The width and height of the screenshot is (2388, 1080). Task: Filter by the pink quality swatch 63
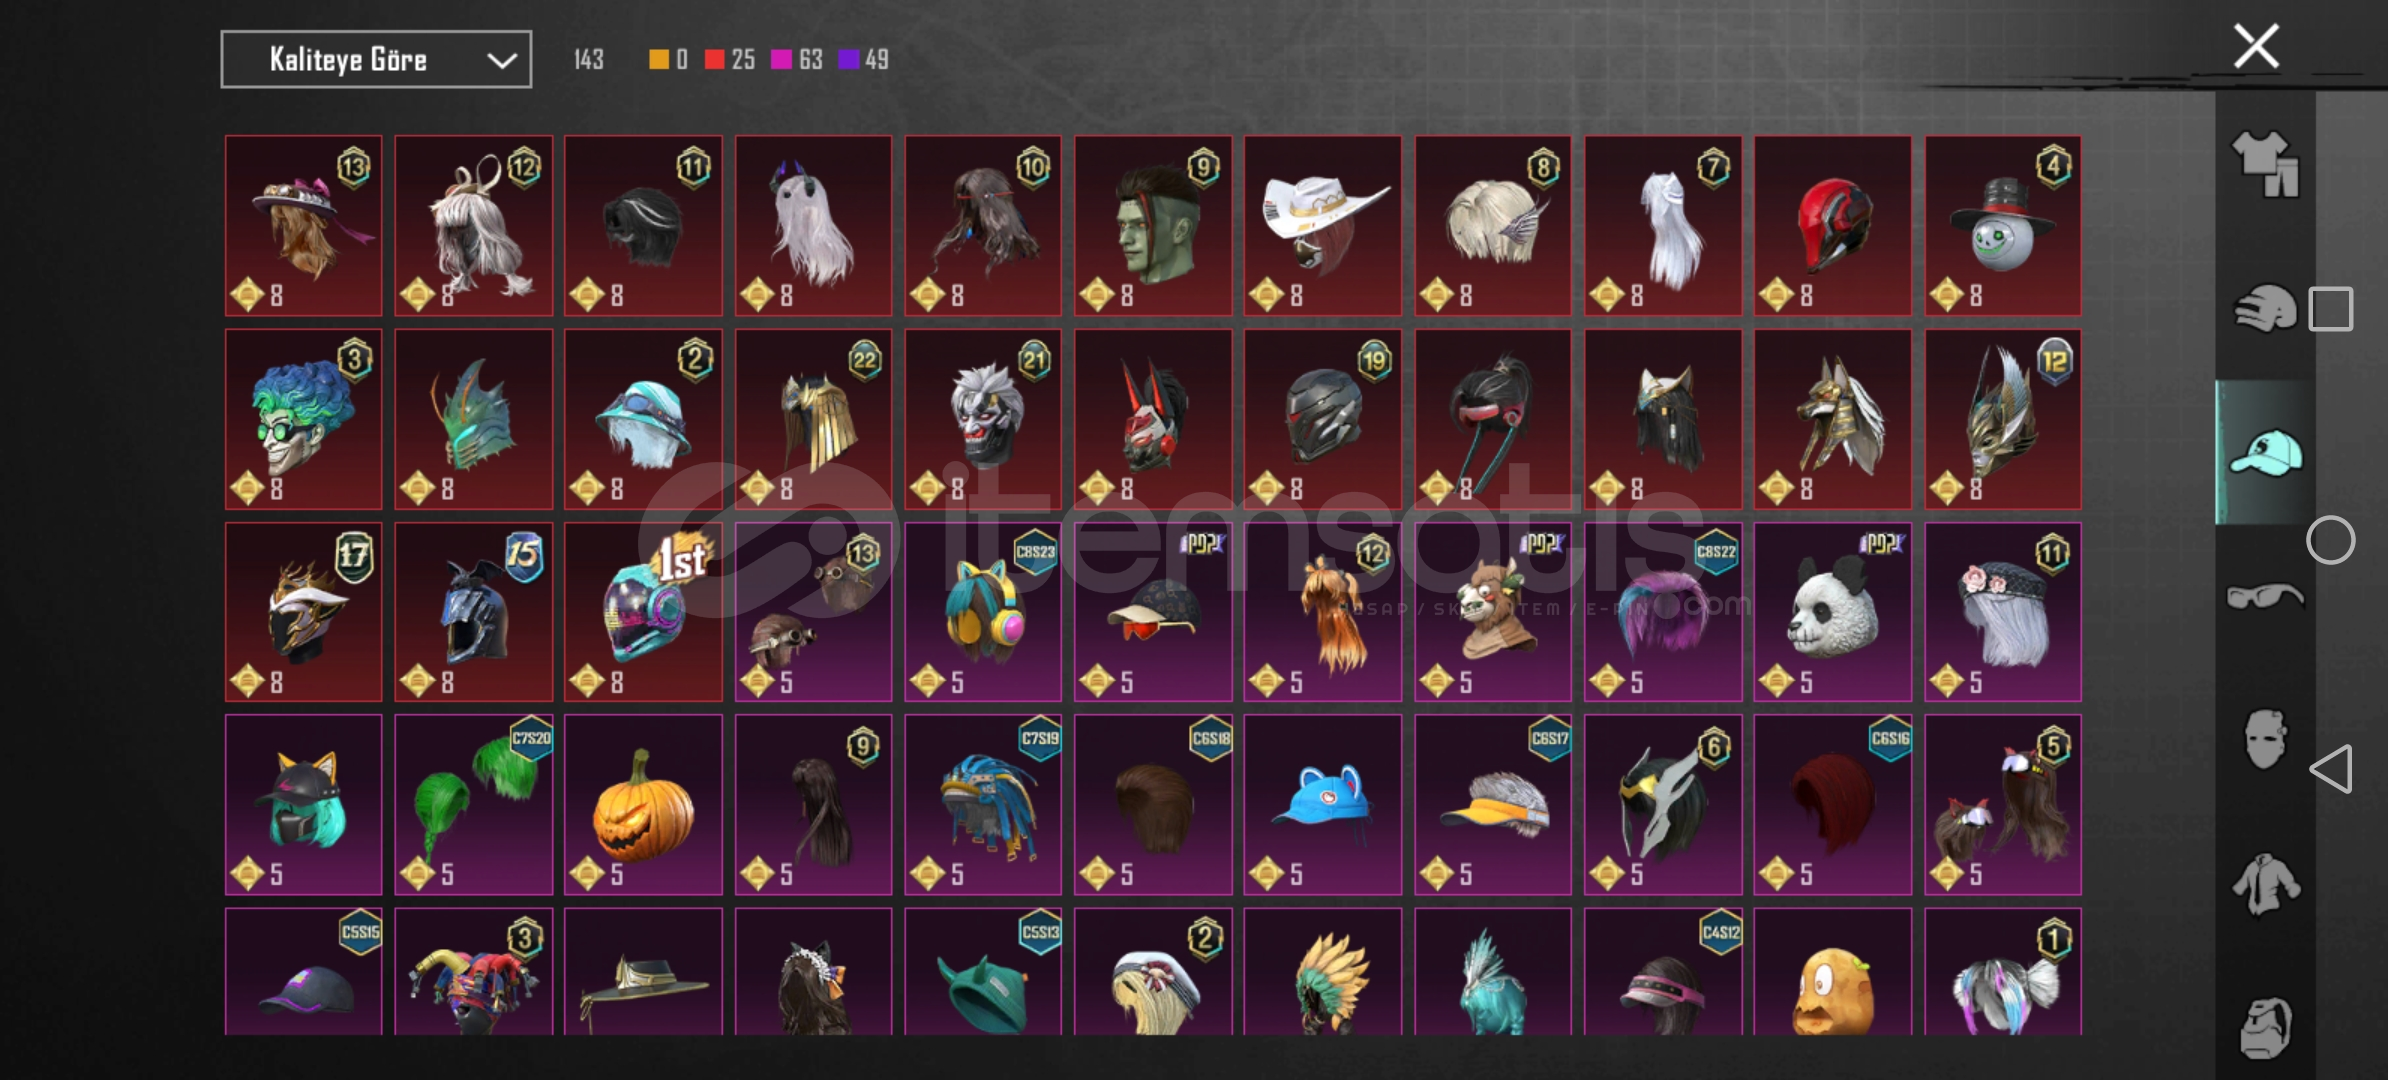click(797, 59)
